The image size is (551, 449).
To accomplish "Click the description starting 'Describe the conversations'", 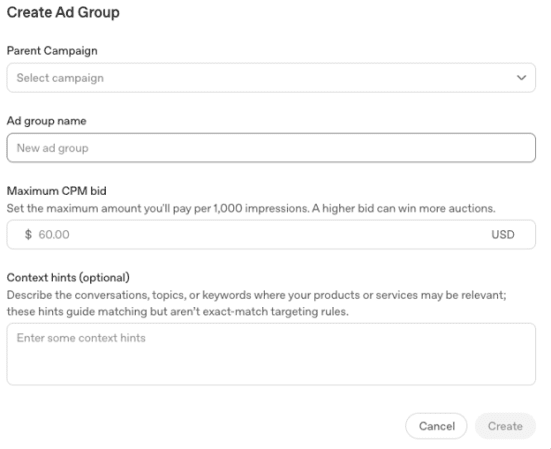I will click(257, 303).
